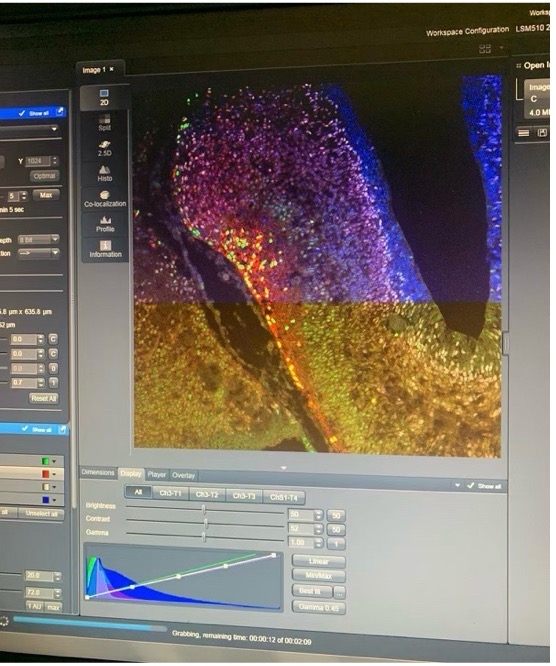
Task: Click the save icon in Open Images panel
Action: click(x=542, y=133)
